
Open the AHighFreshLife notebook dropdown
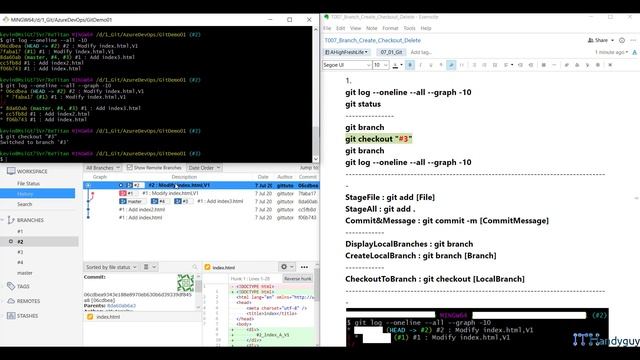[x=346, y=52]
